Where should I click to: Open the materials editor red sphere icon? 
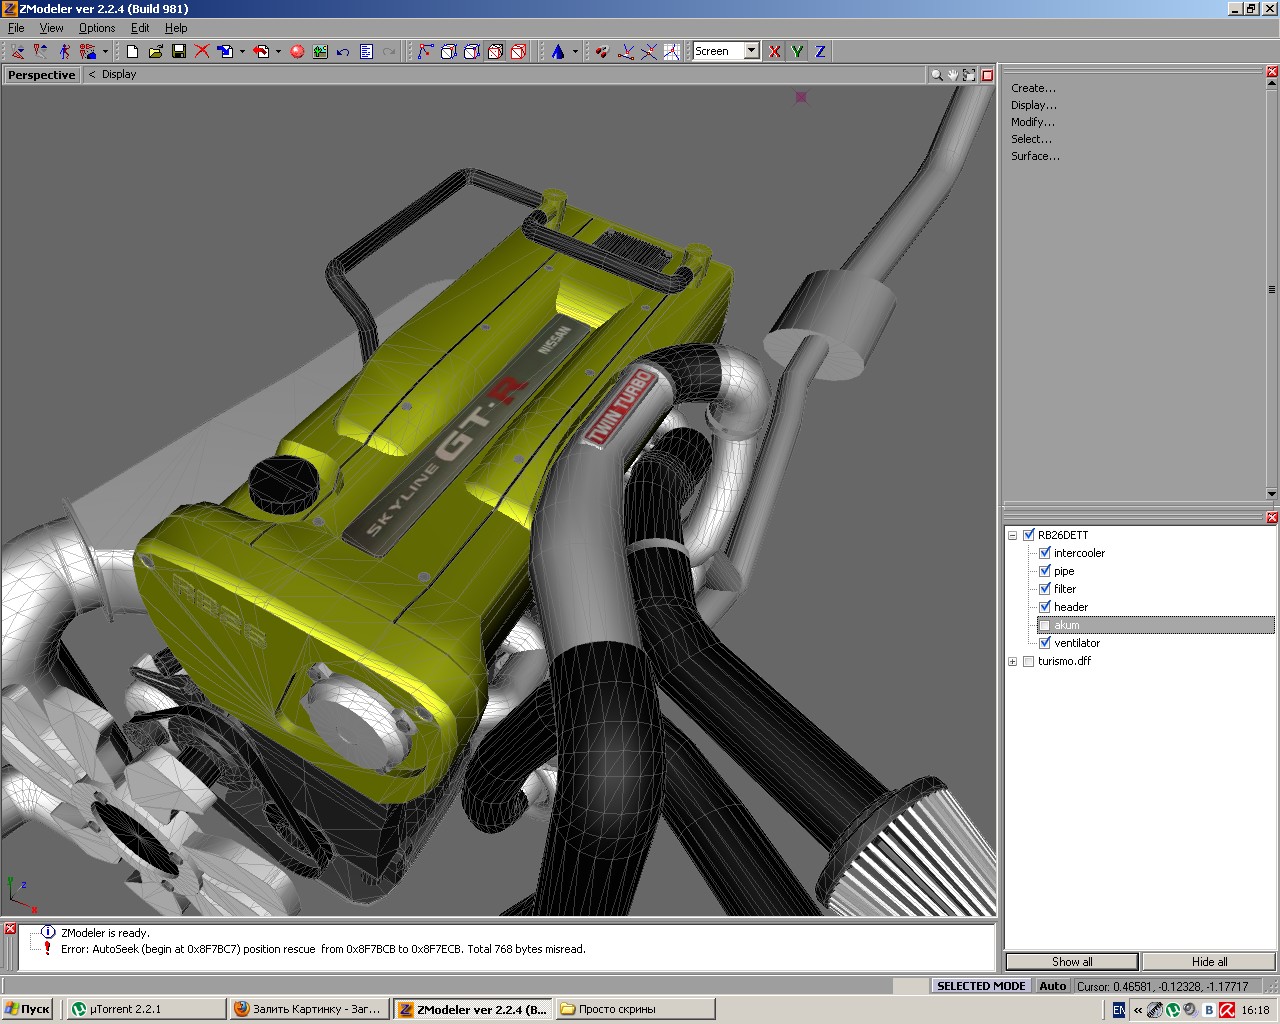297,51
